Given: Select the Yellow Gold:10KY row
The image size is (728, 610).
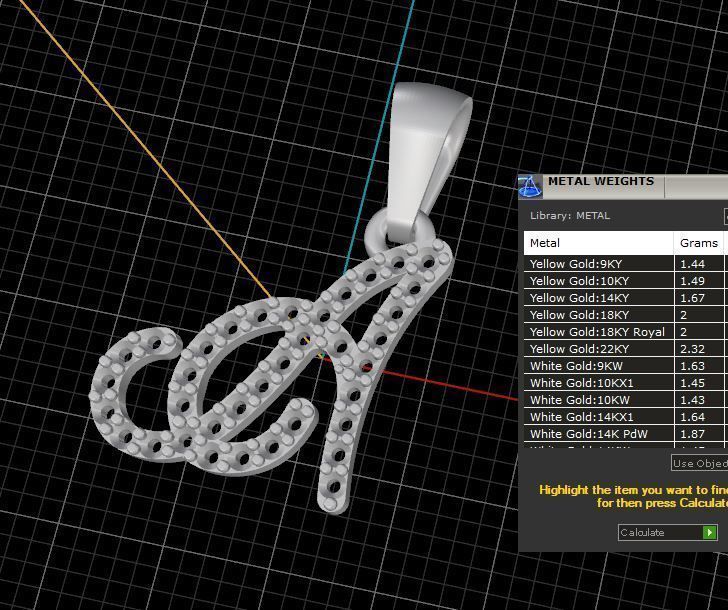Looking at the screenshot, I should tap(624, 281).
